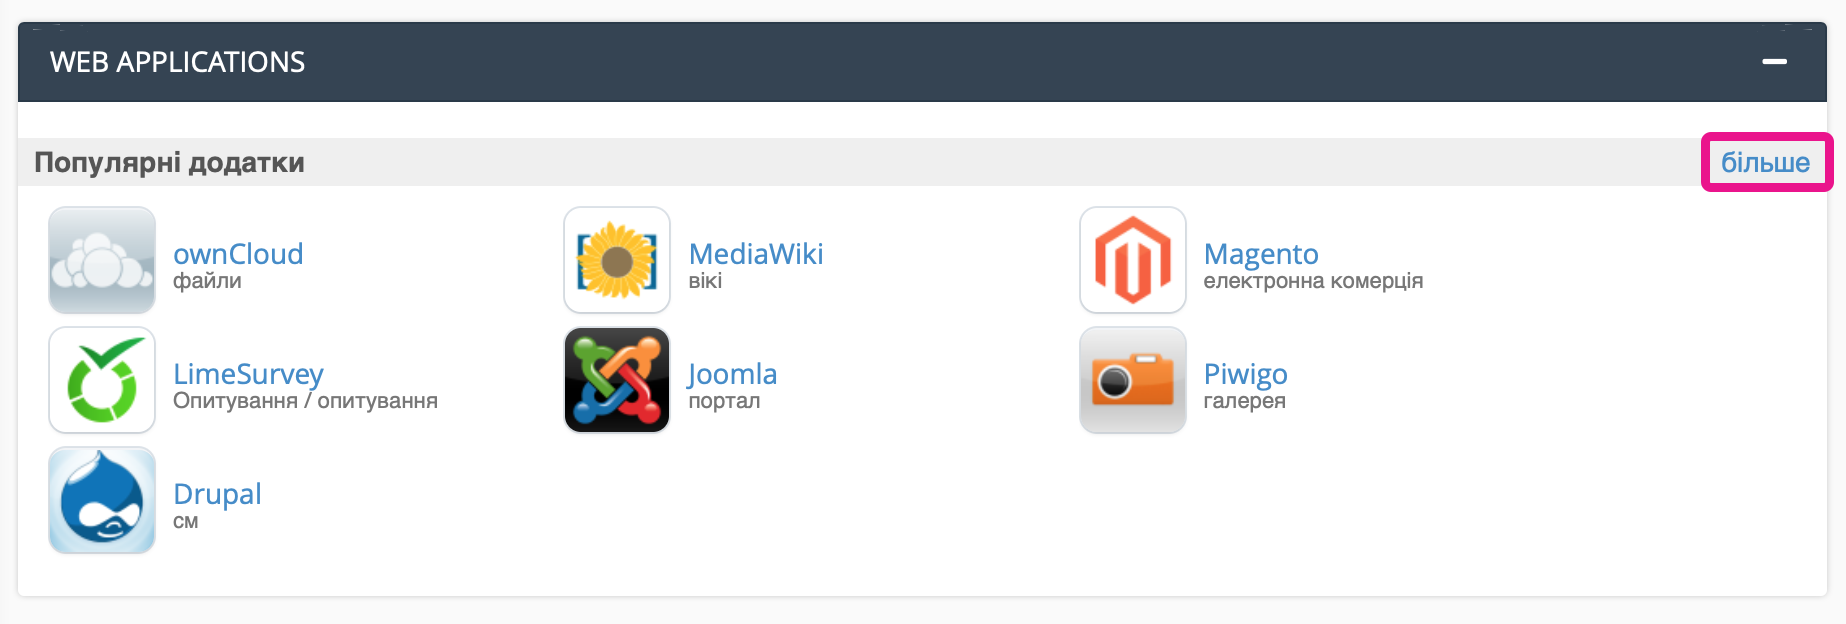Select the Piwigo title link
Viewport: 1846px width, 624px height.
[1245, 374]
